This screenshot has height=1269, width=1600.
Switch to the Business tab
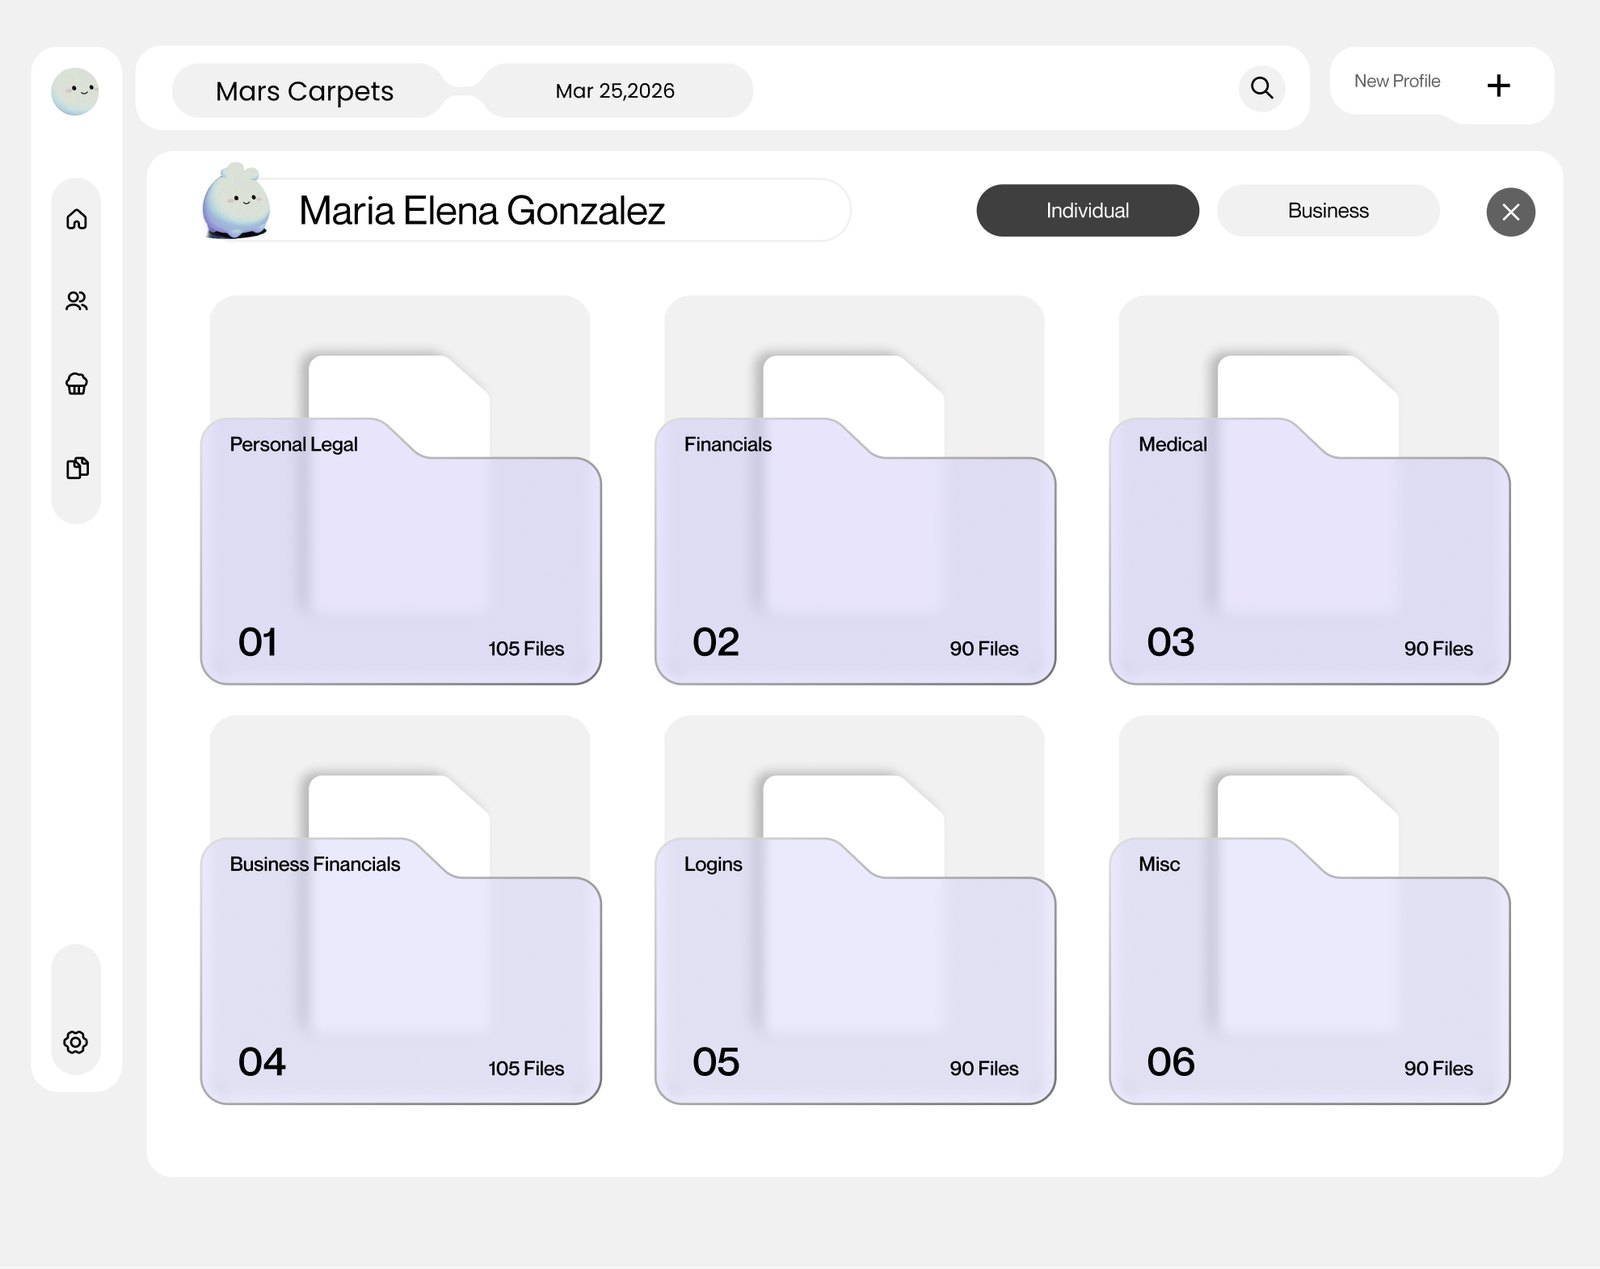coord(1328,211)
